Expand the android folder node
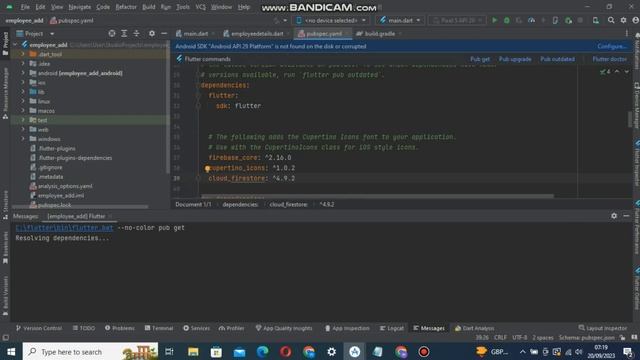Screen dimensions: 640x360 coord(23,73)
